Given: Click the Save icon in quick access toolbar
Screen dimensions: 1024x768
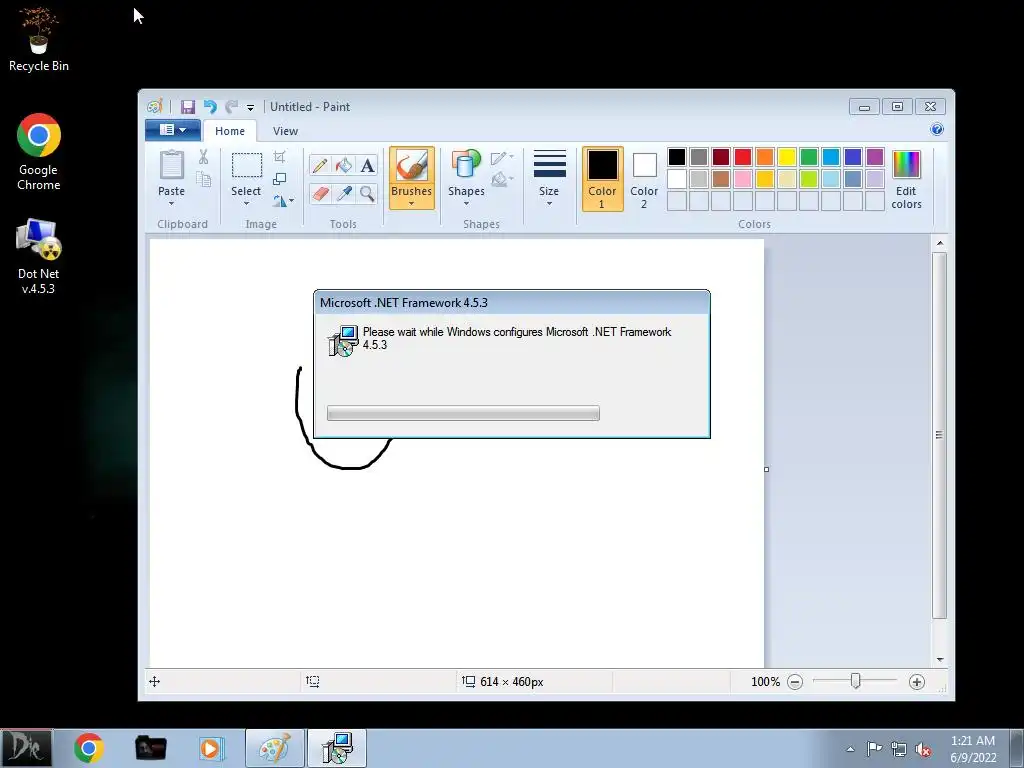Looking at the screenshot, I should click(188, 106).
